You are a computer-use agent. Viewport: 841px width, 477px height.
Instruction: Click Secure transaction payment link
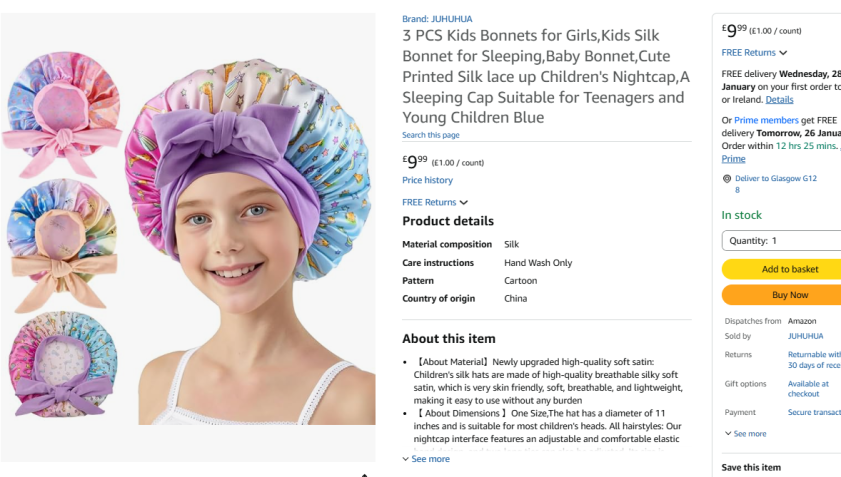[814, 412]
